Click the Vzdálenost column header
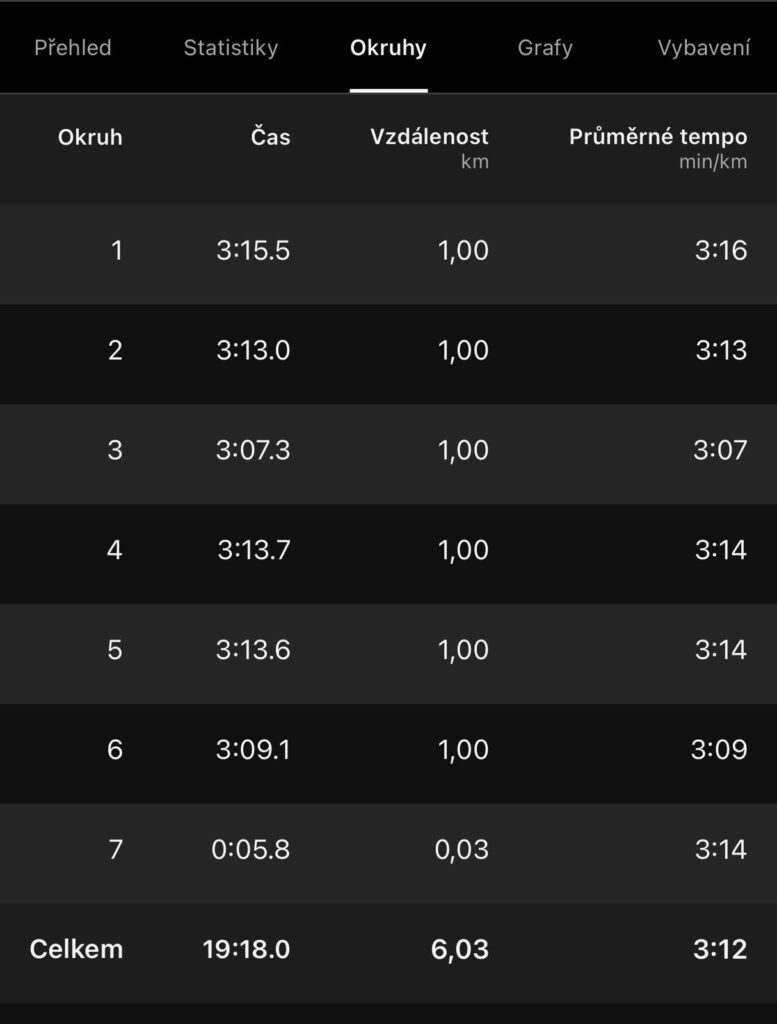This screenshot has height=1024, width=777. [429, 137]
